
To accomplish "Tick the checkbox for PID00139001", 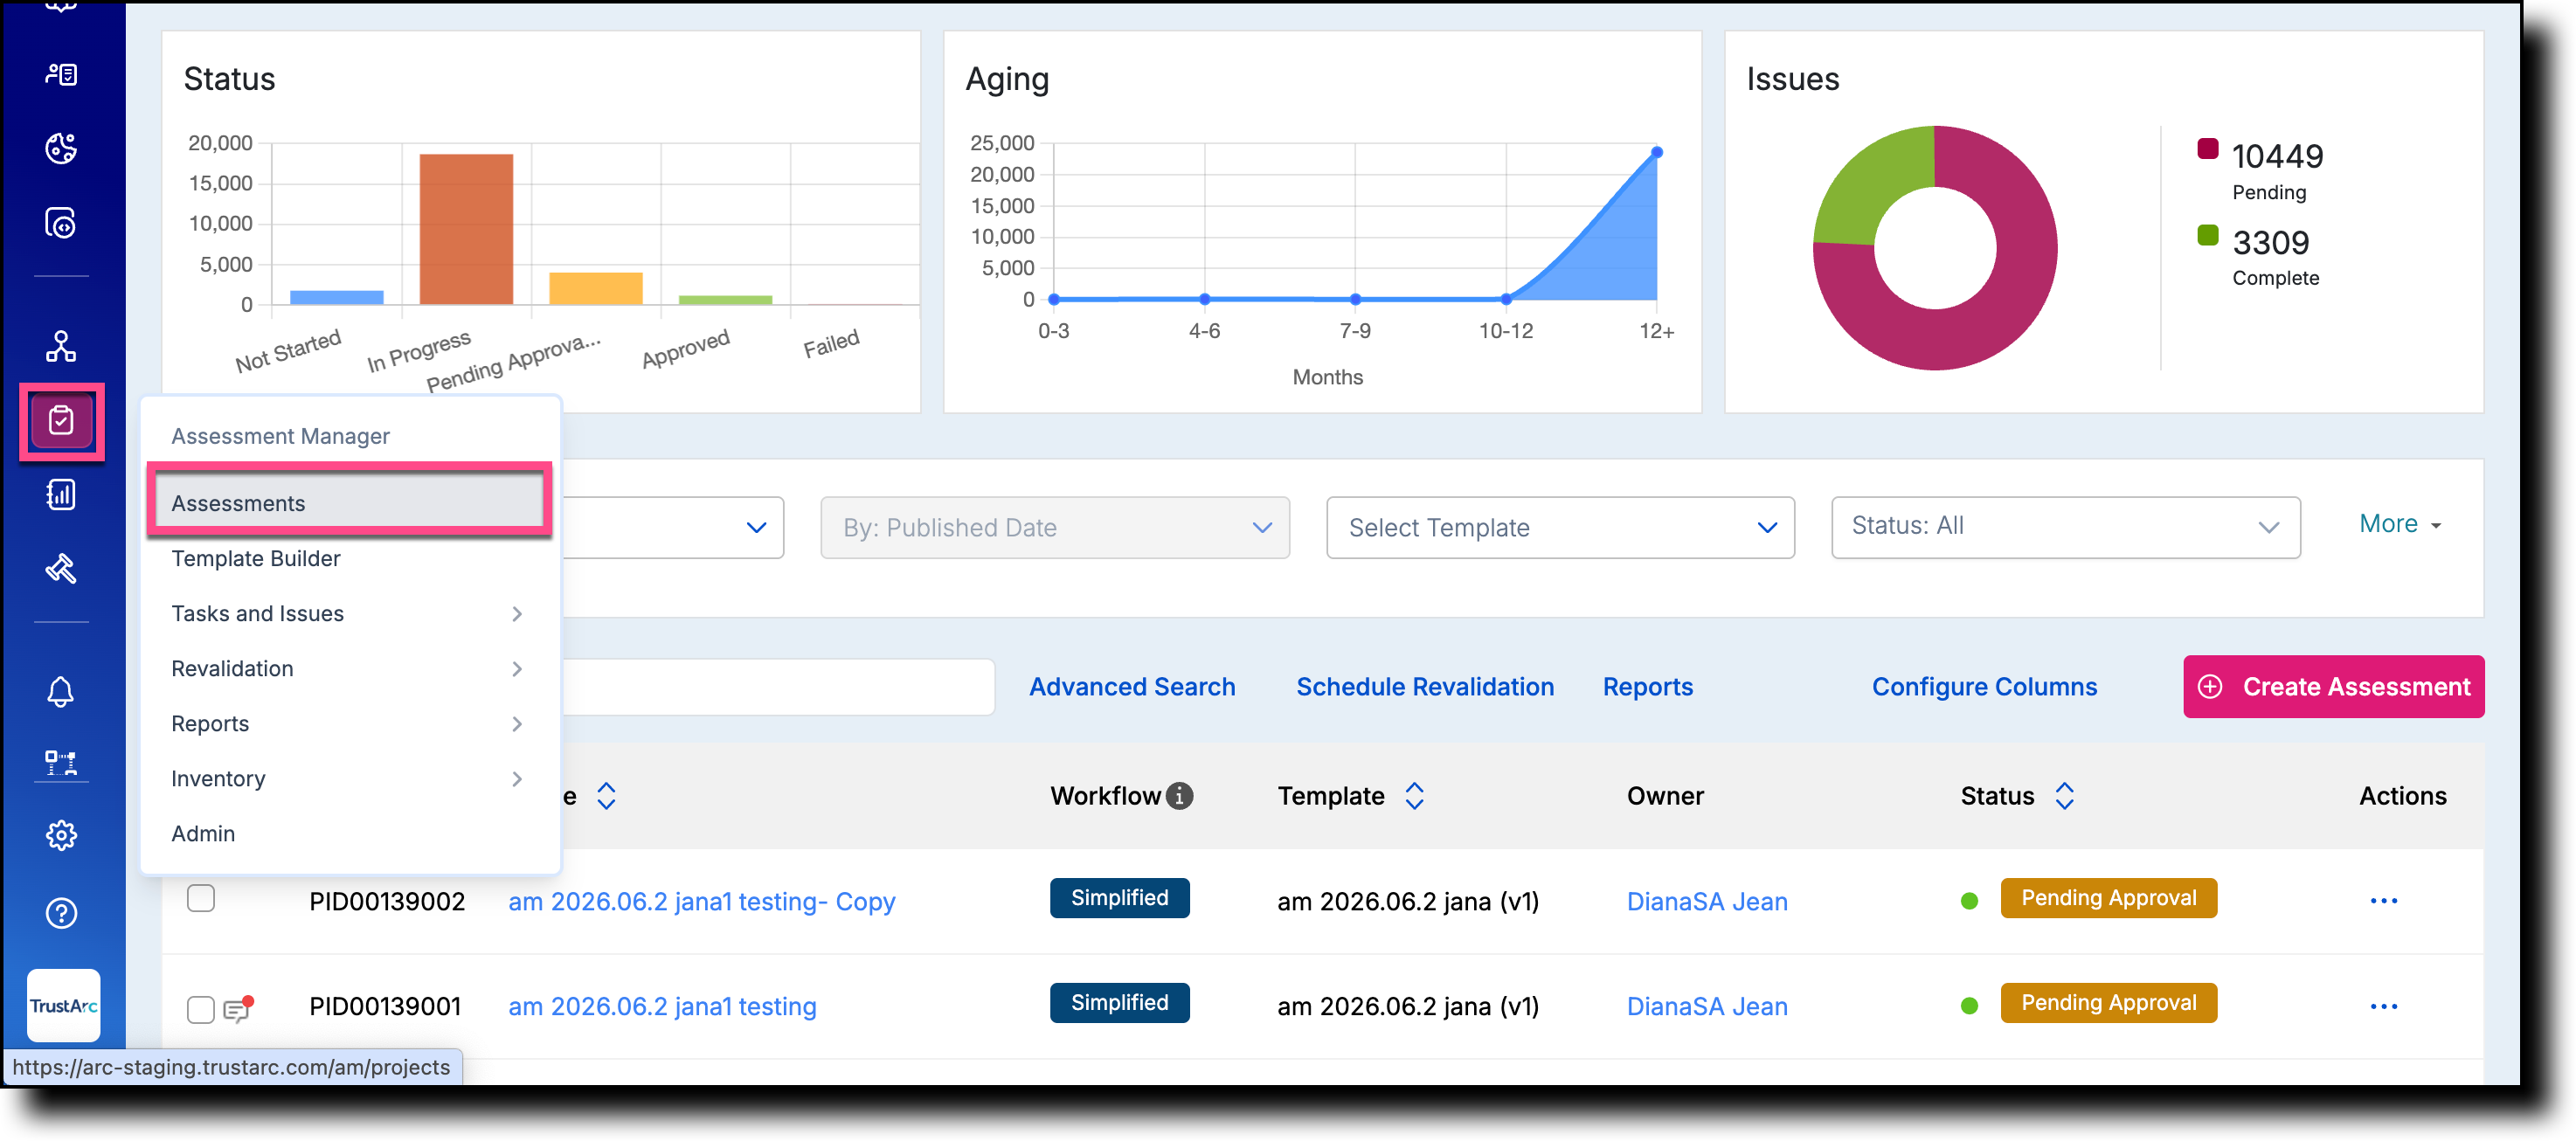I will [x=201, y=1009].
